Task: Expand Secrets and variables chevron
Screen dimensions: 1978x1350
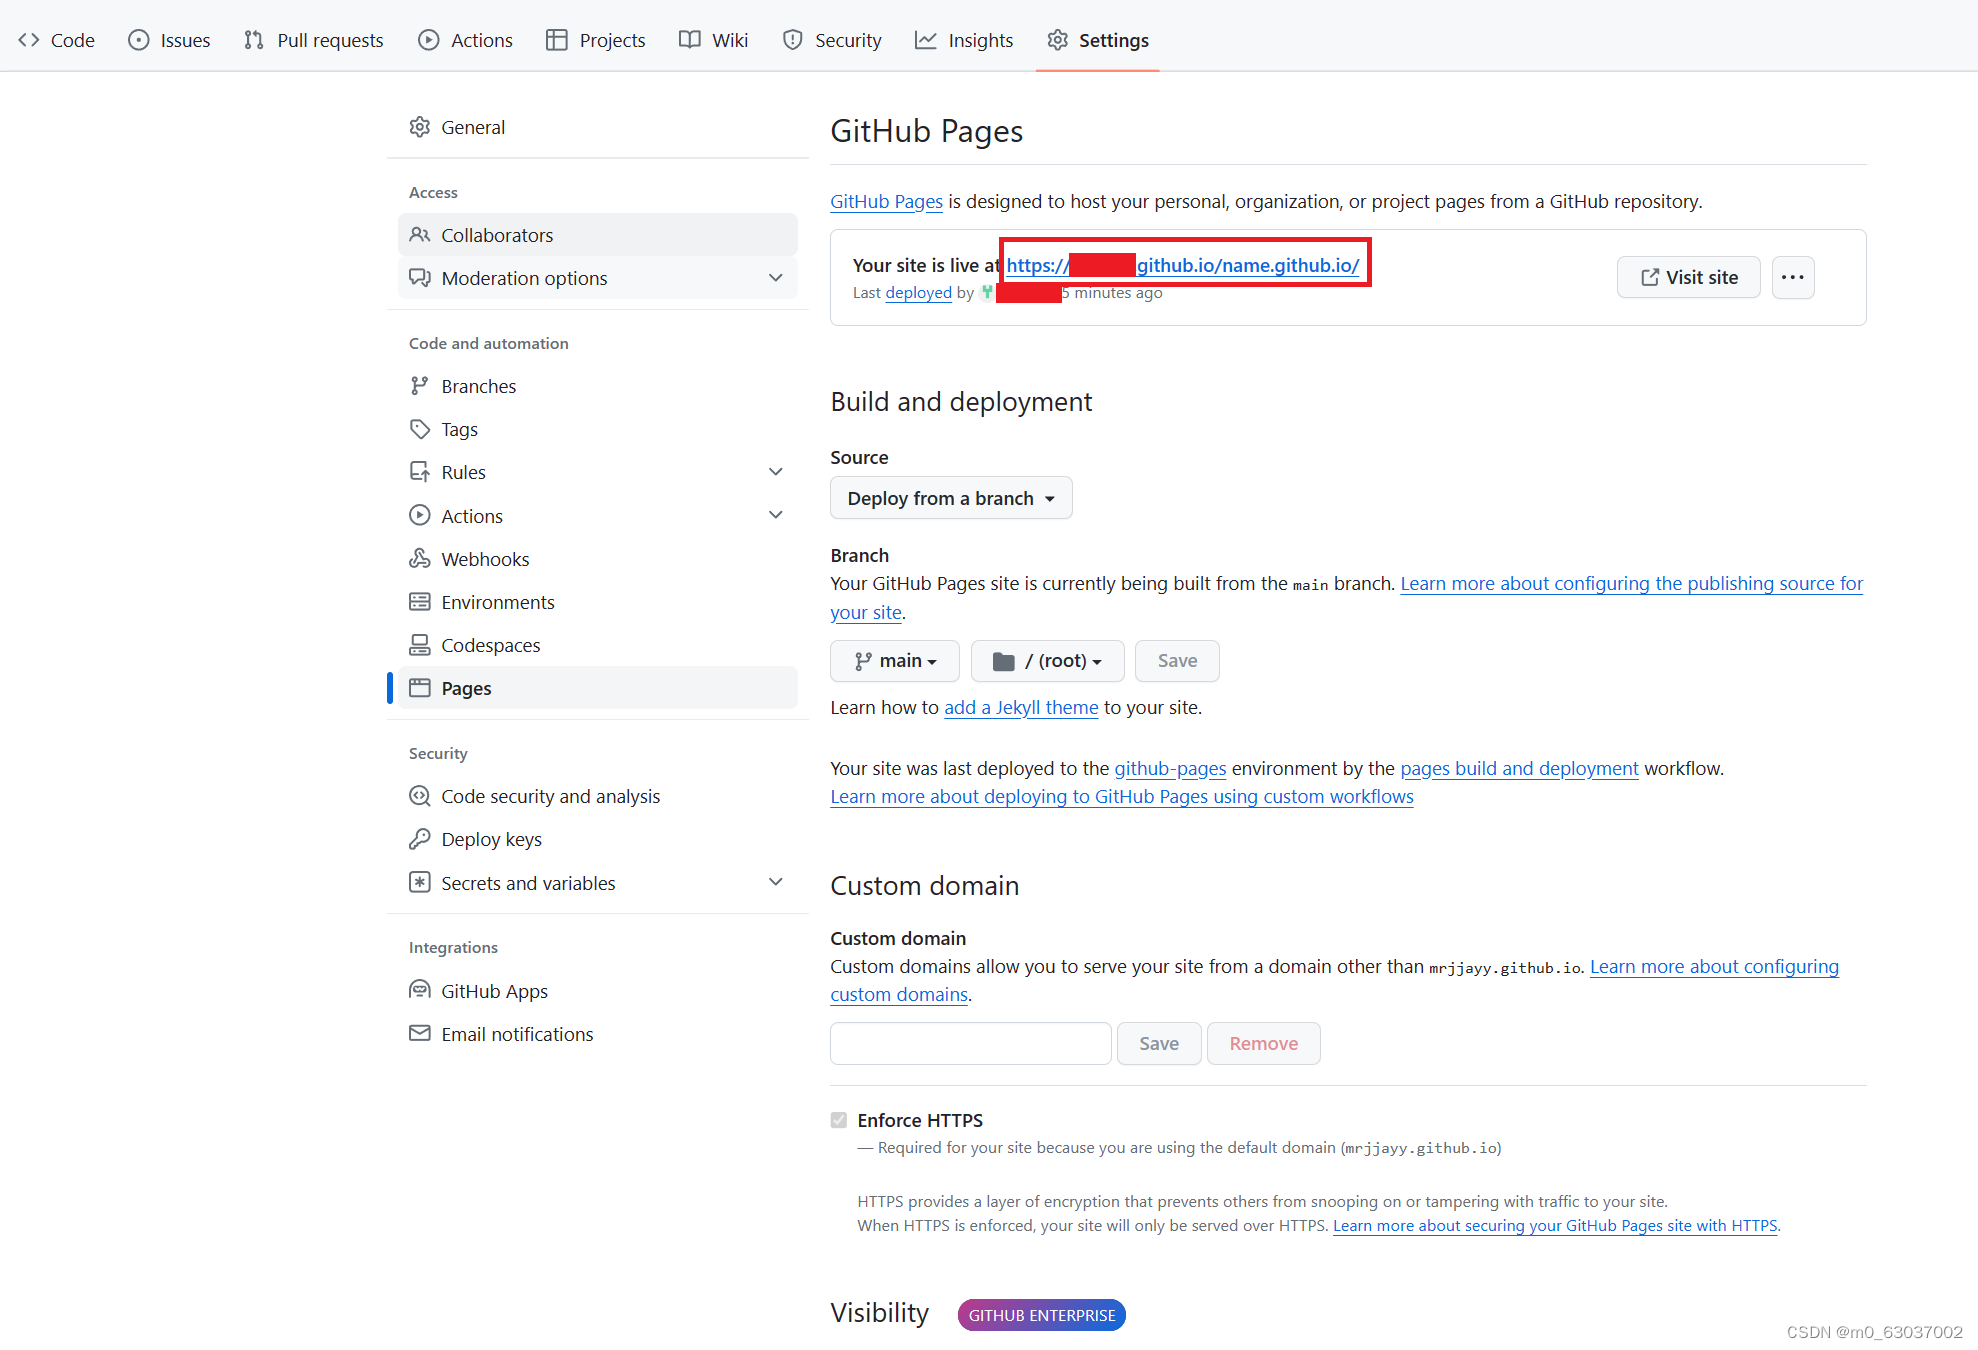Action: point(776,882)
